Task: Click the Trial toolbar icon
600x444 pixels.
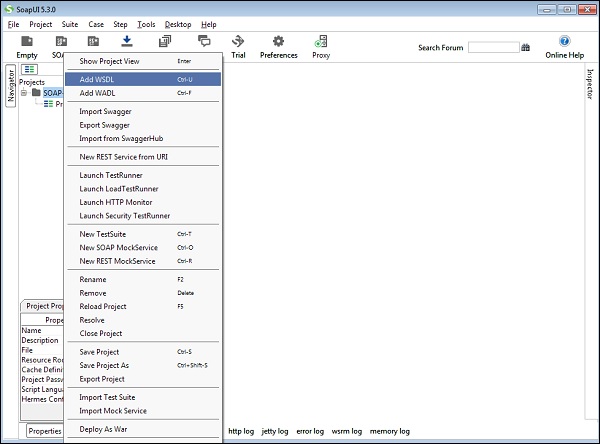Action: (238, 42)
